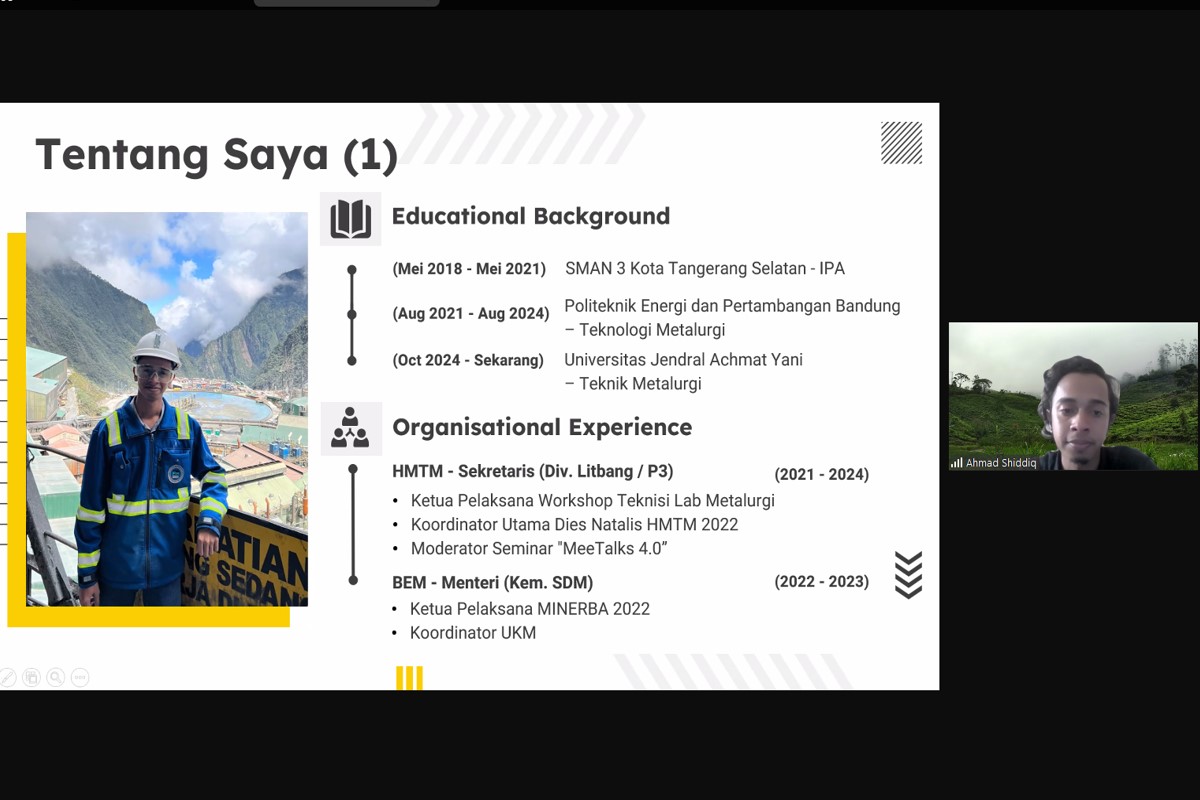The height and width of the screenshot is (800, 1200).
Task: Click the diagonal striped square decoration
Action: click(901, 143)
